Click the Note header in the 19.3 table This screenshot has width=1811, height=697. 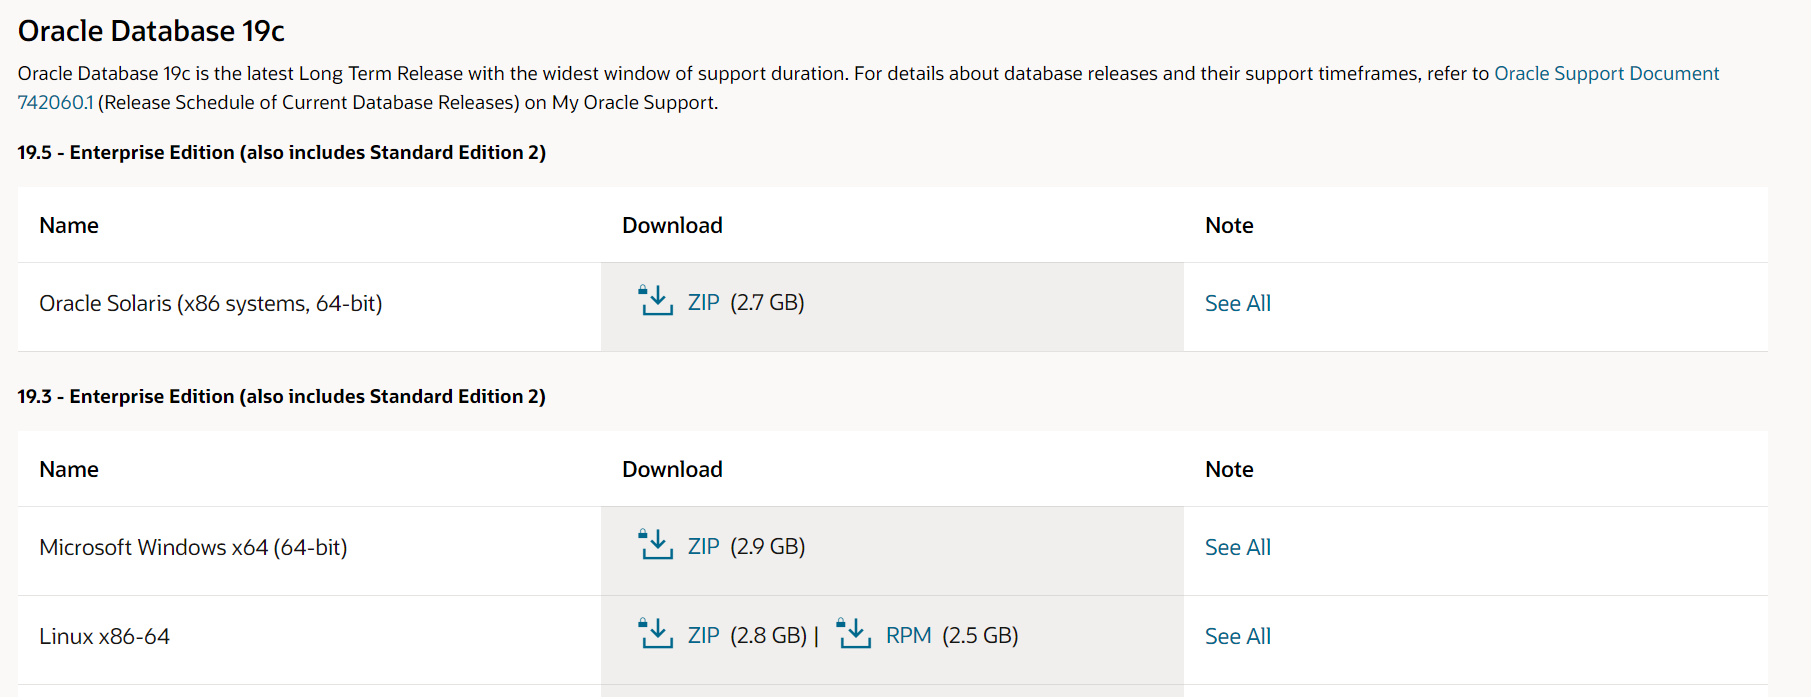(1229, 469)
